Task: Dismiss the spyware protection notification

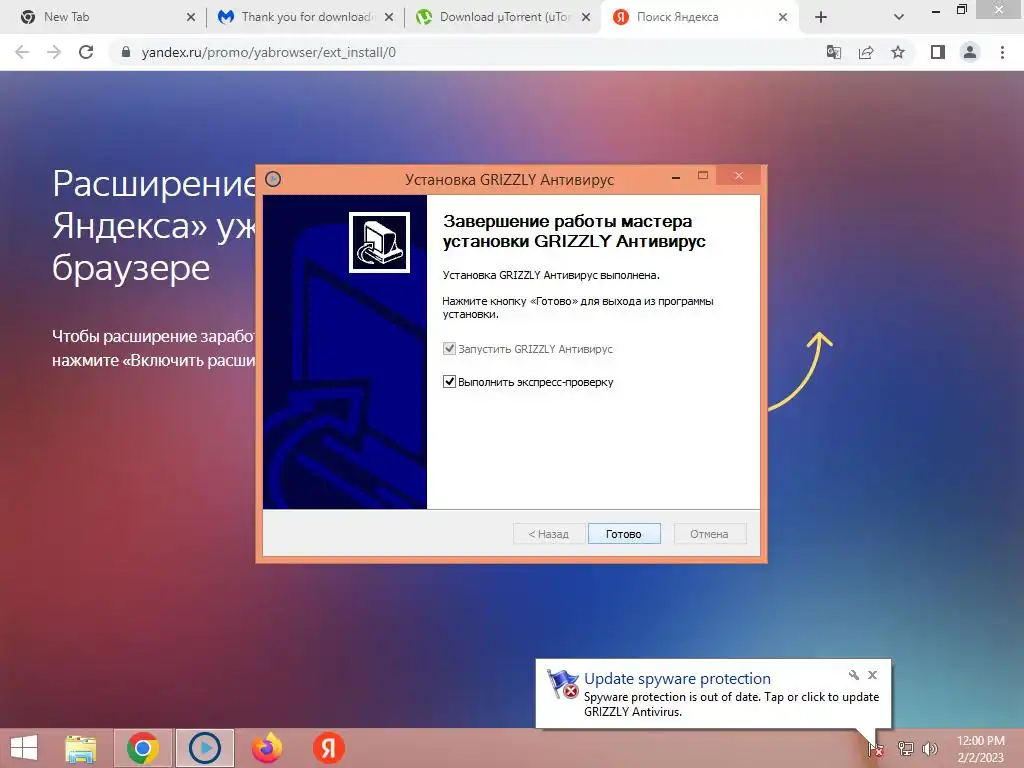Action: [872, 675]
